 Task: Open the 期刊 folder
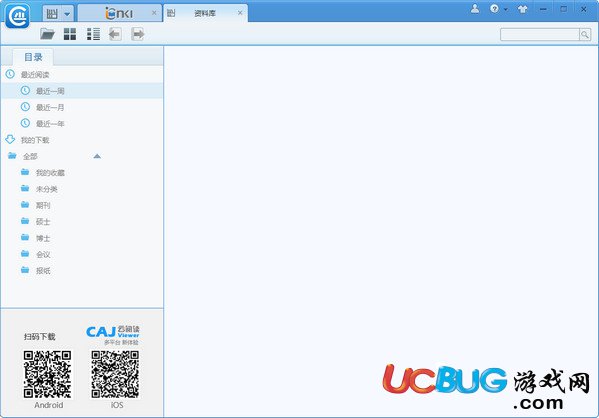coord(43,206)
